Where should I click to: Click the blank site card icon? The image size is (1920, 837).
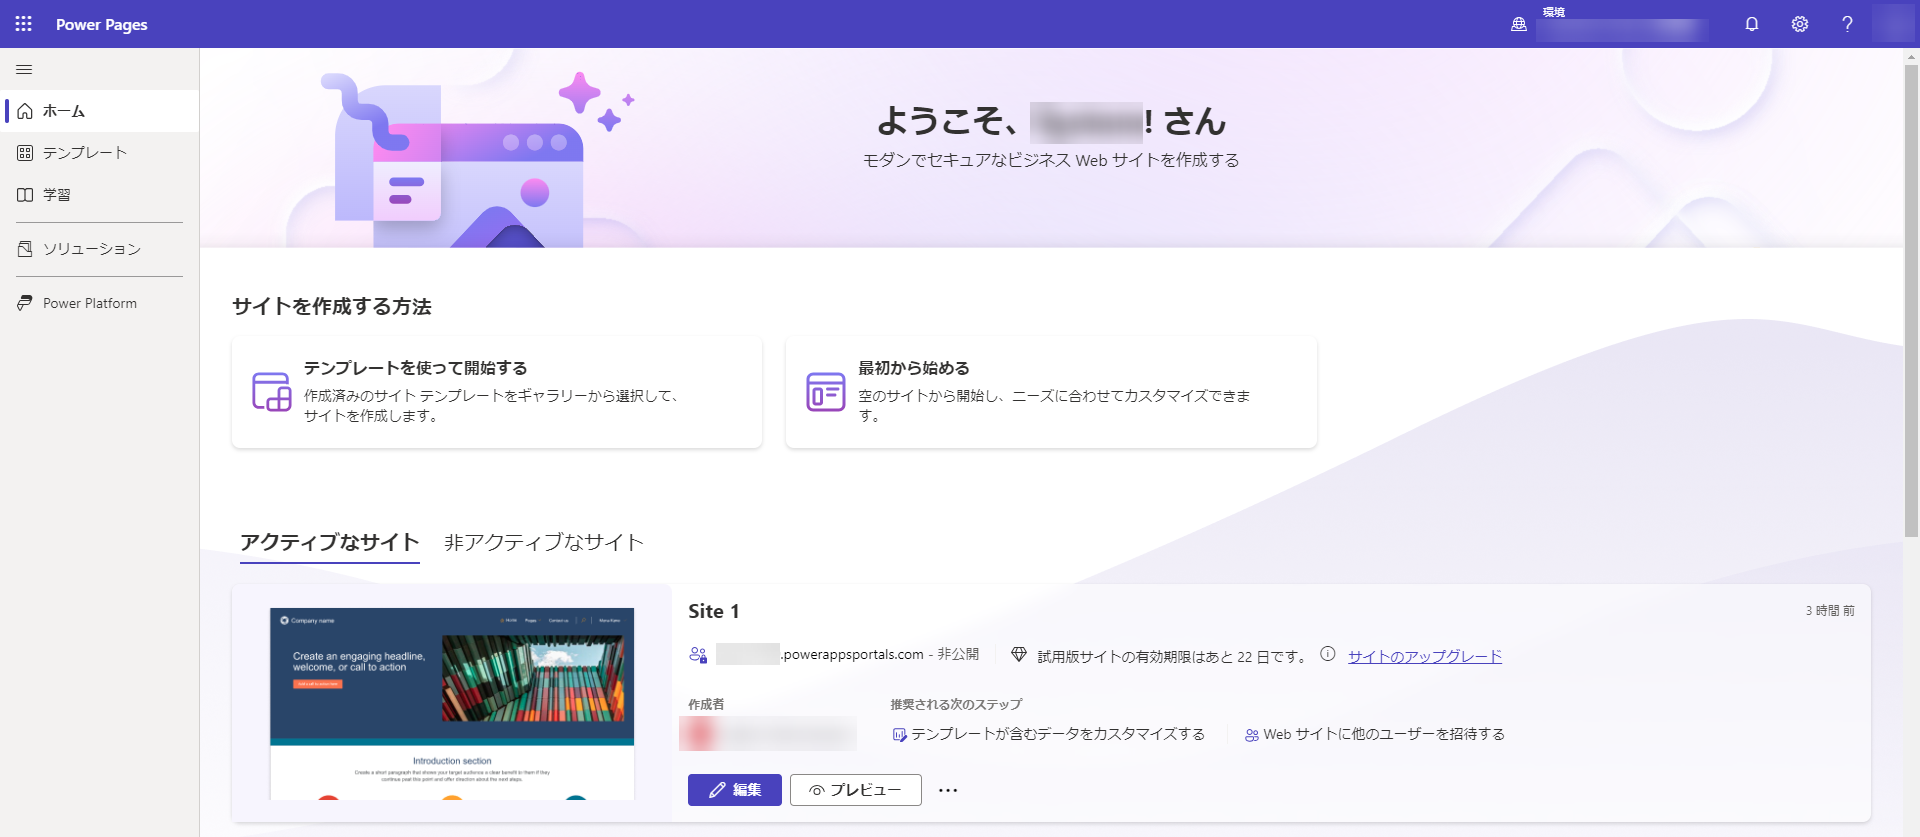click(826, 392)
